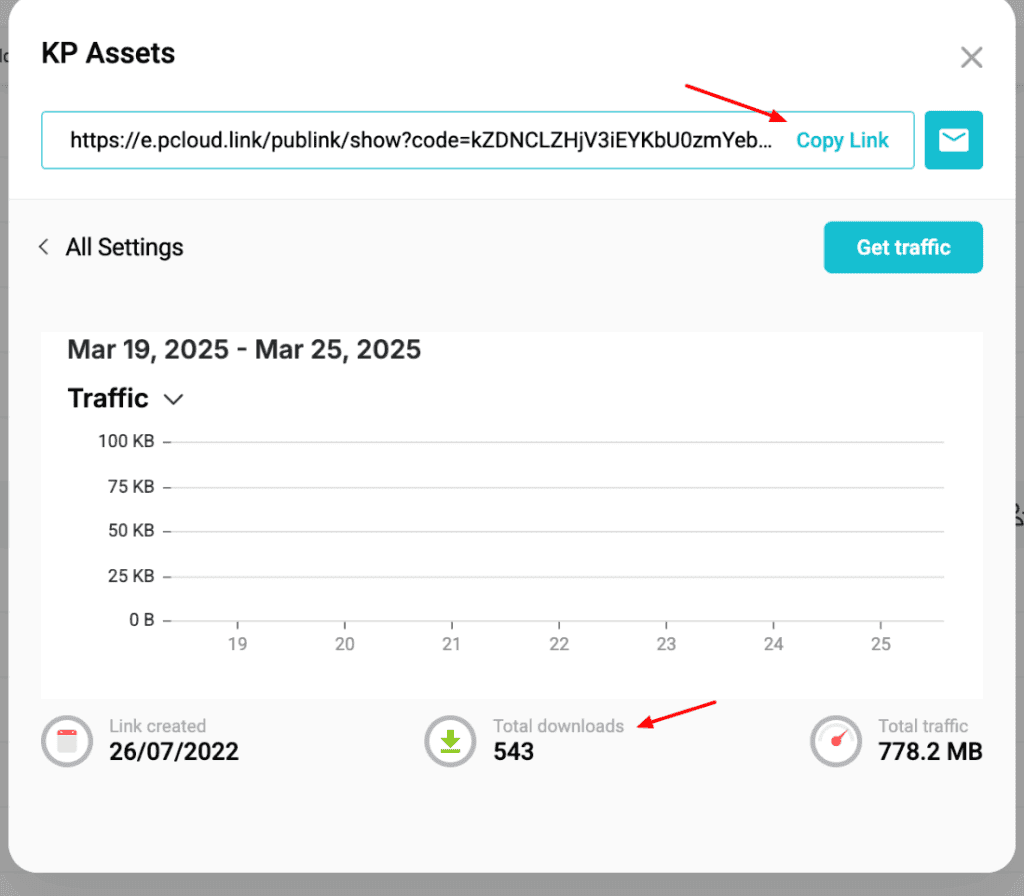Click the speedometer icon beside Total traffic
This screenshot has height=896, width=1024.
pos(836,741)
